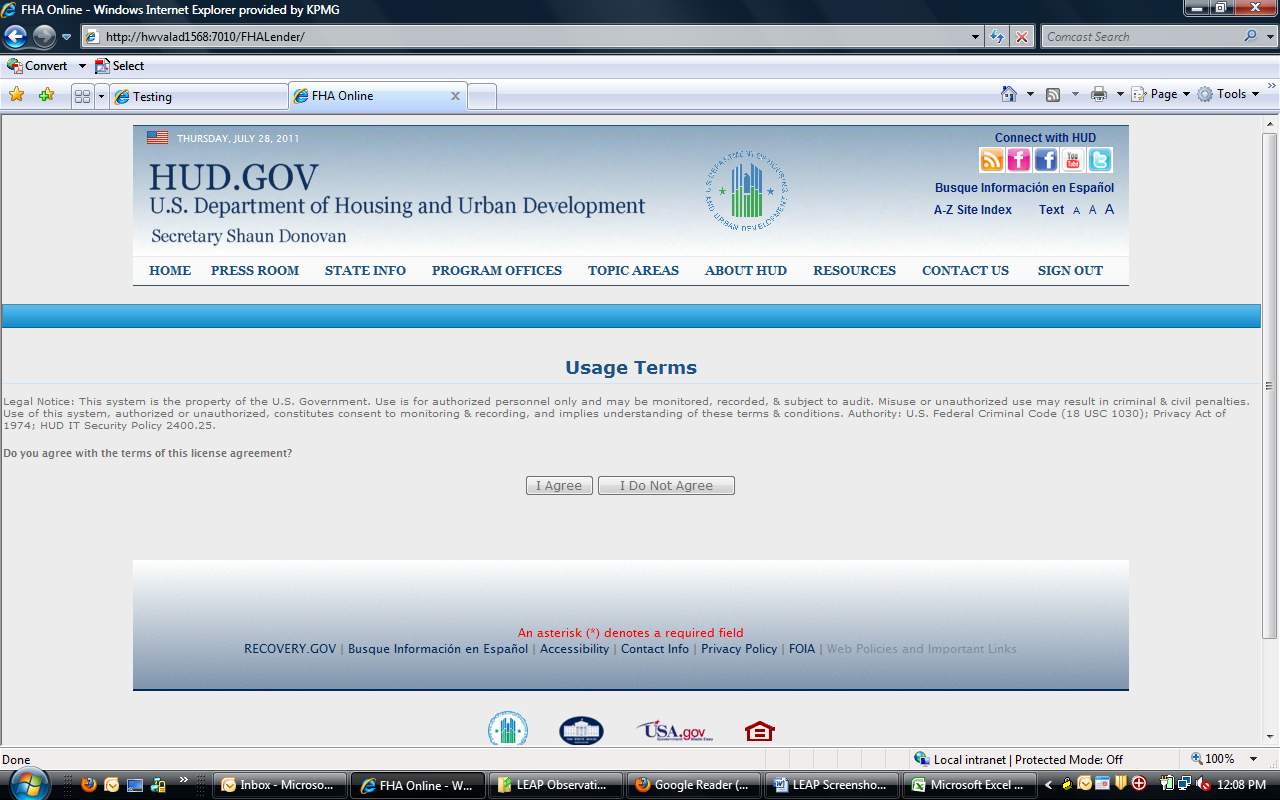This screenshot has height=800, width=1280.
Task: Switch to the Microsoft Excel taskbar button
Action: click(x=968, y=785)
